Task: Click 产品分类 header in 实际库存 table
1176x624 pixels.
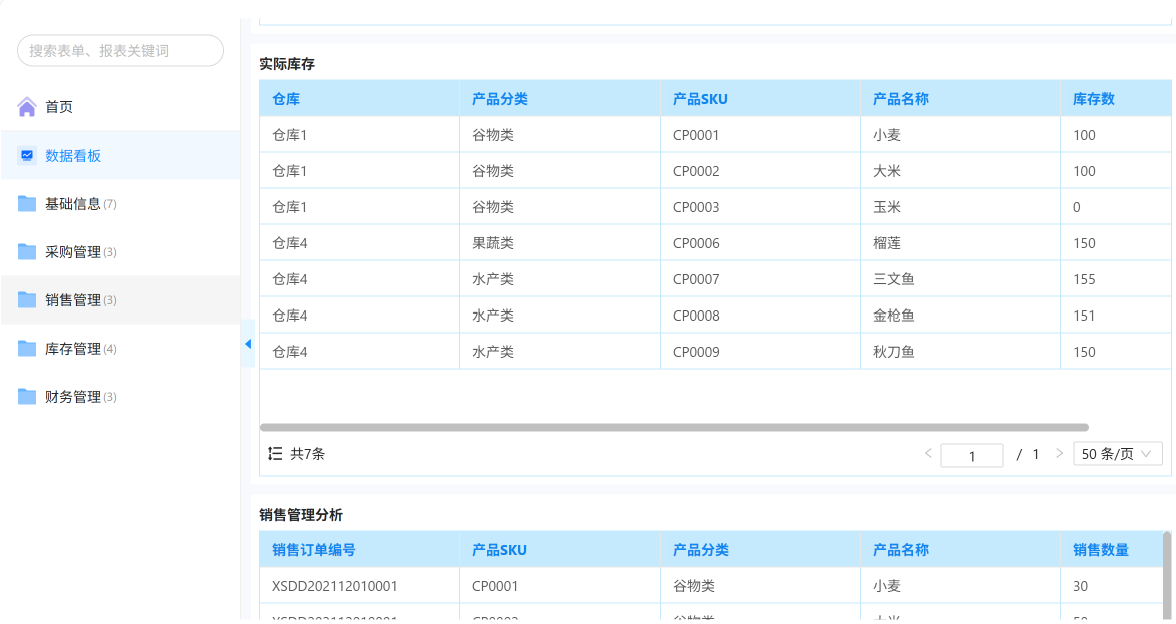Action: [560, 98]
